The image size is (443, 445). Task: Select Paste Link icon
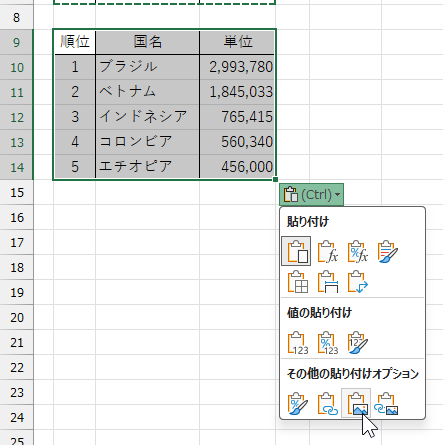(x=327, y=403)
